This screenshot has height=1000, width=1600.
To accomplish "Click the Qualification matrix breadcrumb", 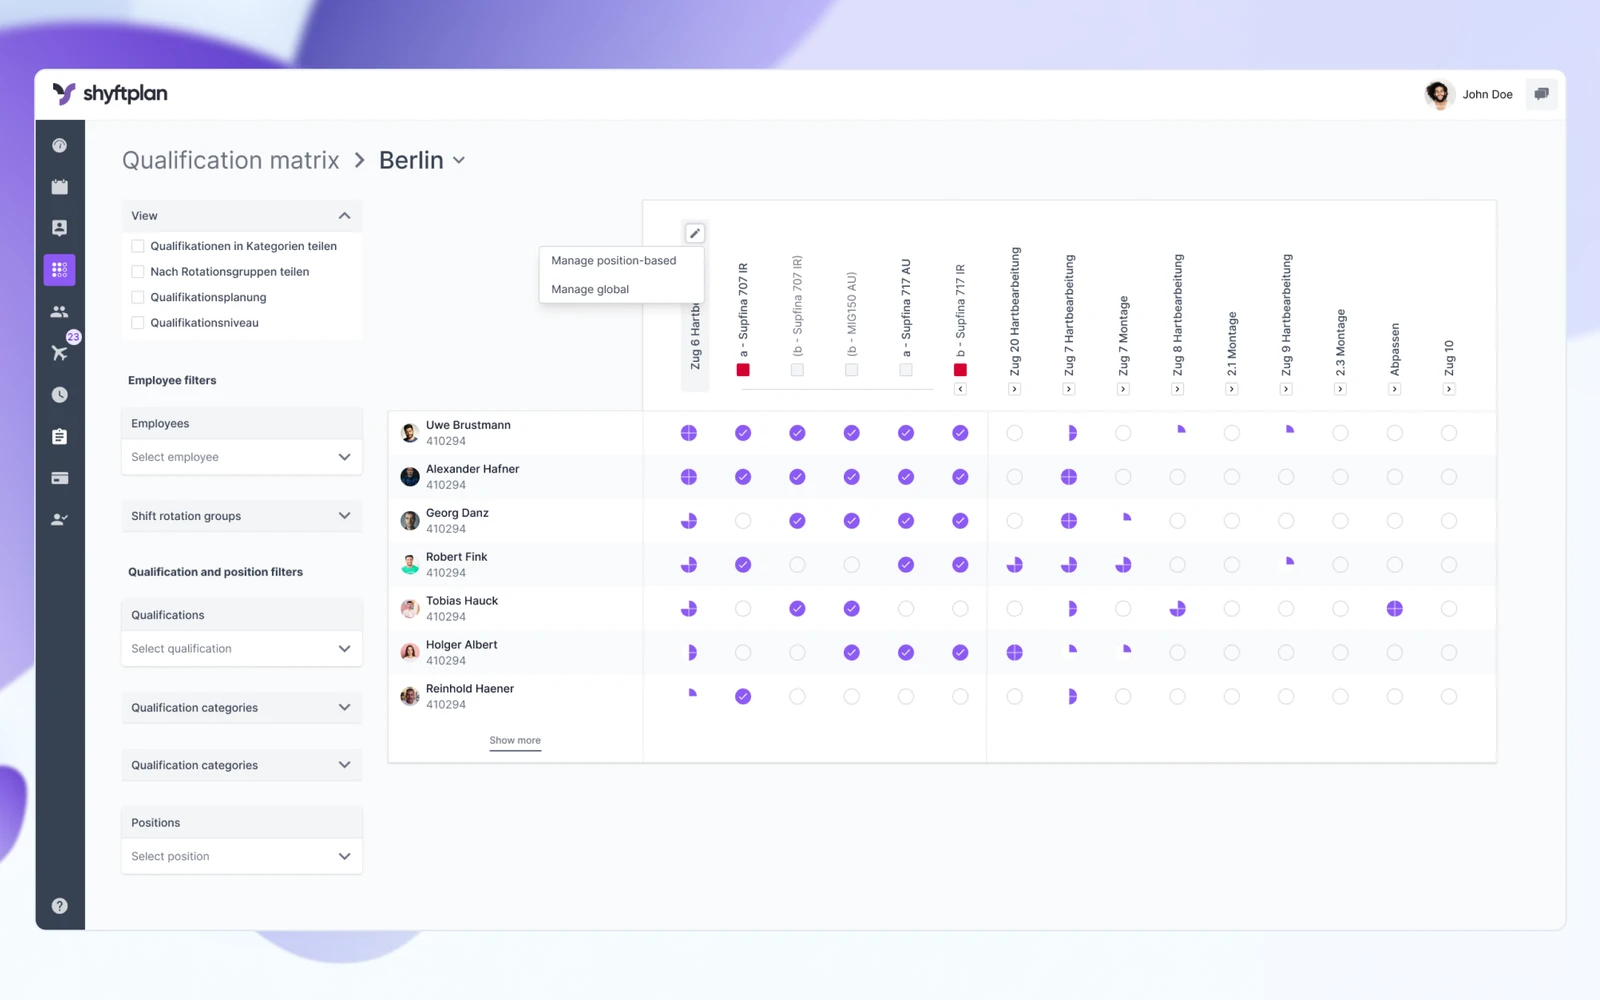I will [231, 160].
